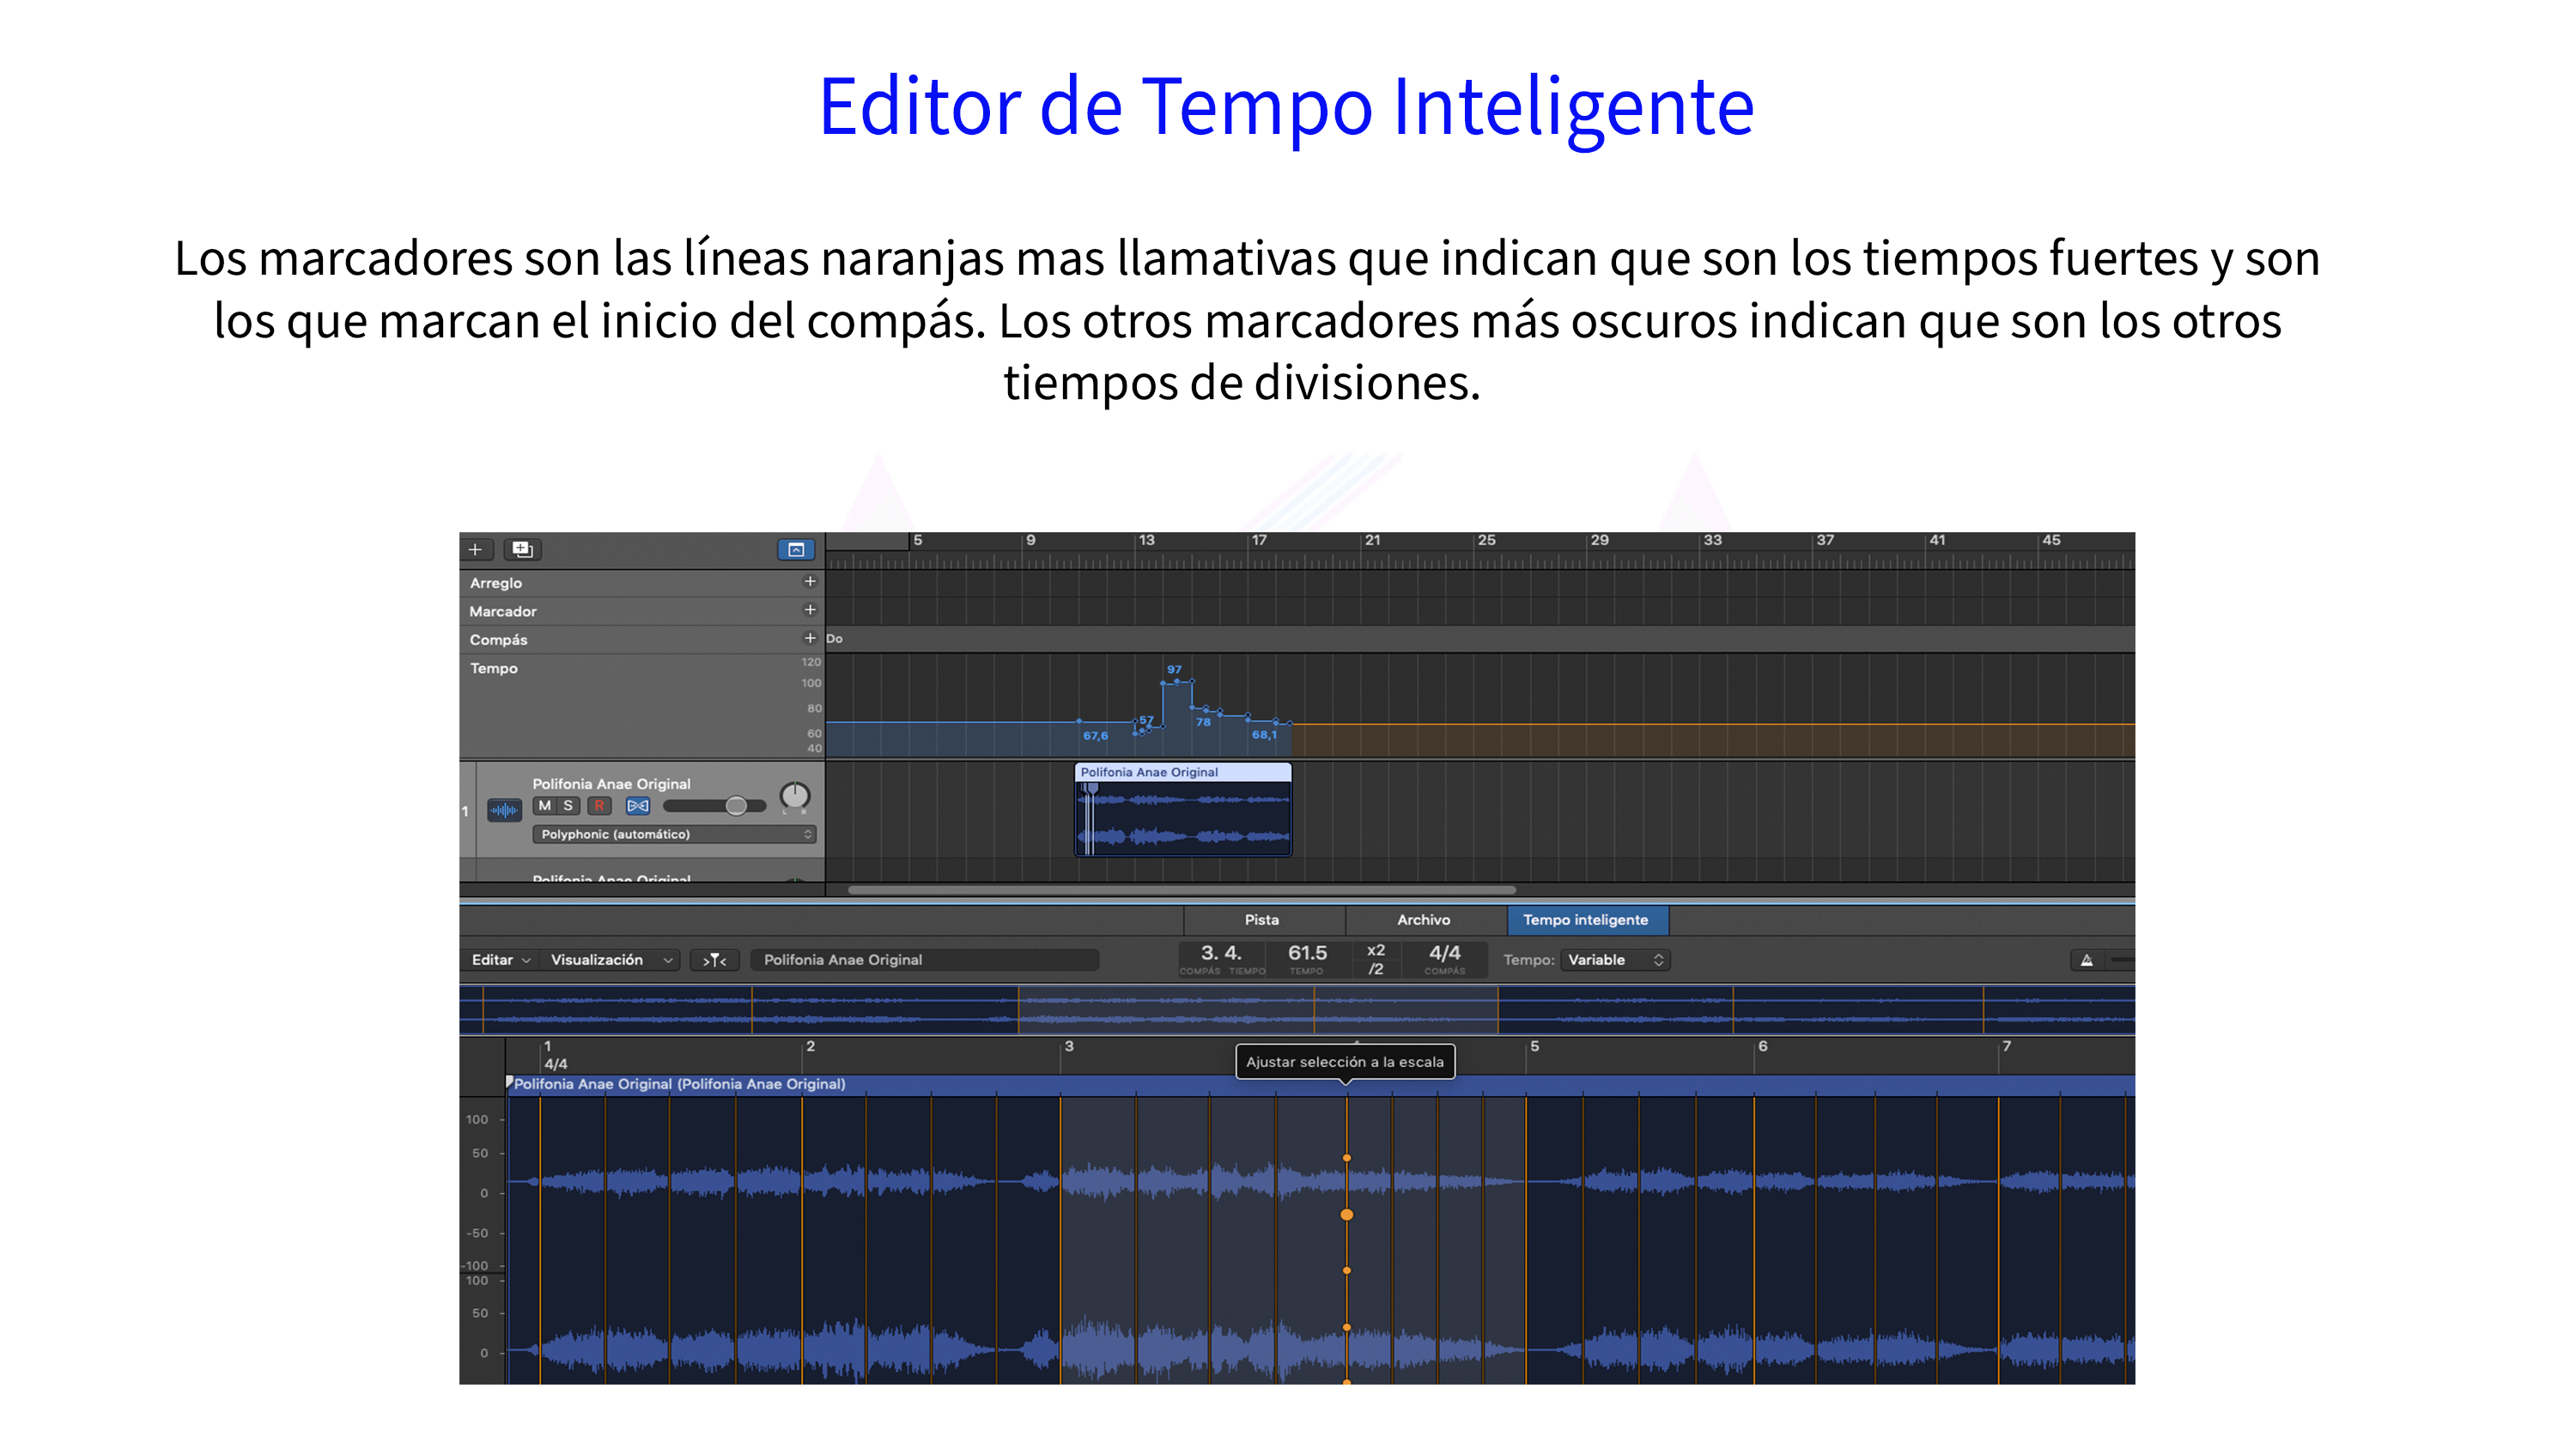Click the Polifonia Anae Original name field
This screenshot has height=1449, width=2576.
click(x=924, y=960)
